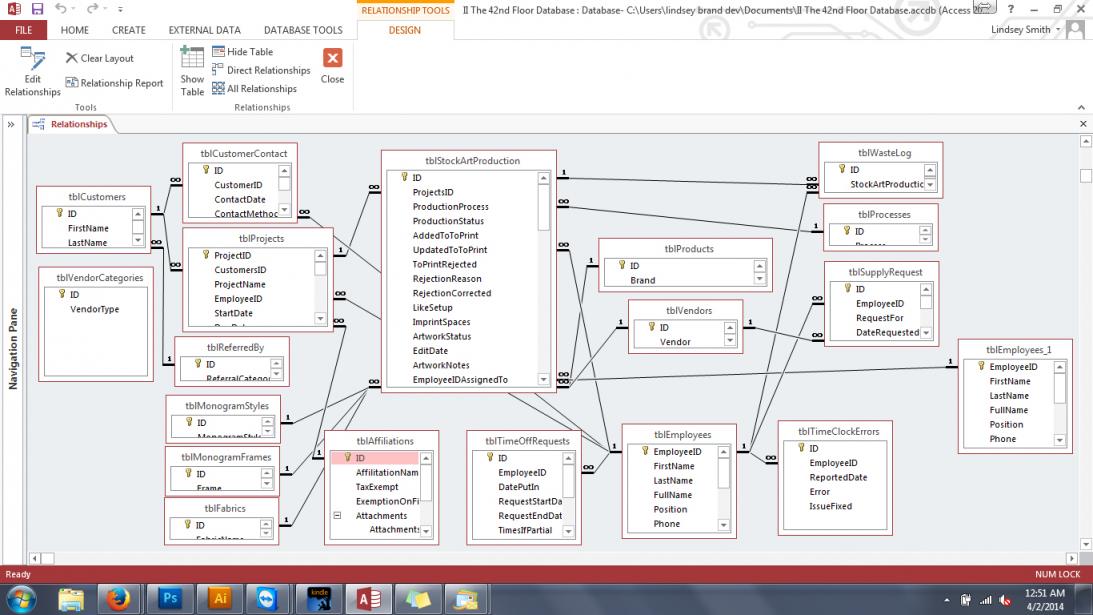
Task: Open the DATABASE TOOLS tab
Action: [x=303, y=30]
